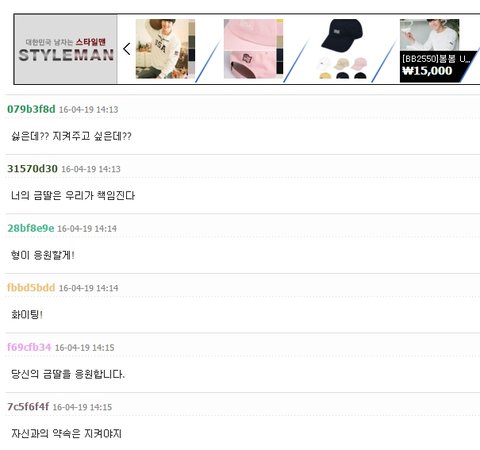Click the ₩15,000 price label
This screenshot has height=450, width=480.
pyautogui.click(x=427, y=71)
